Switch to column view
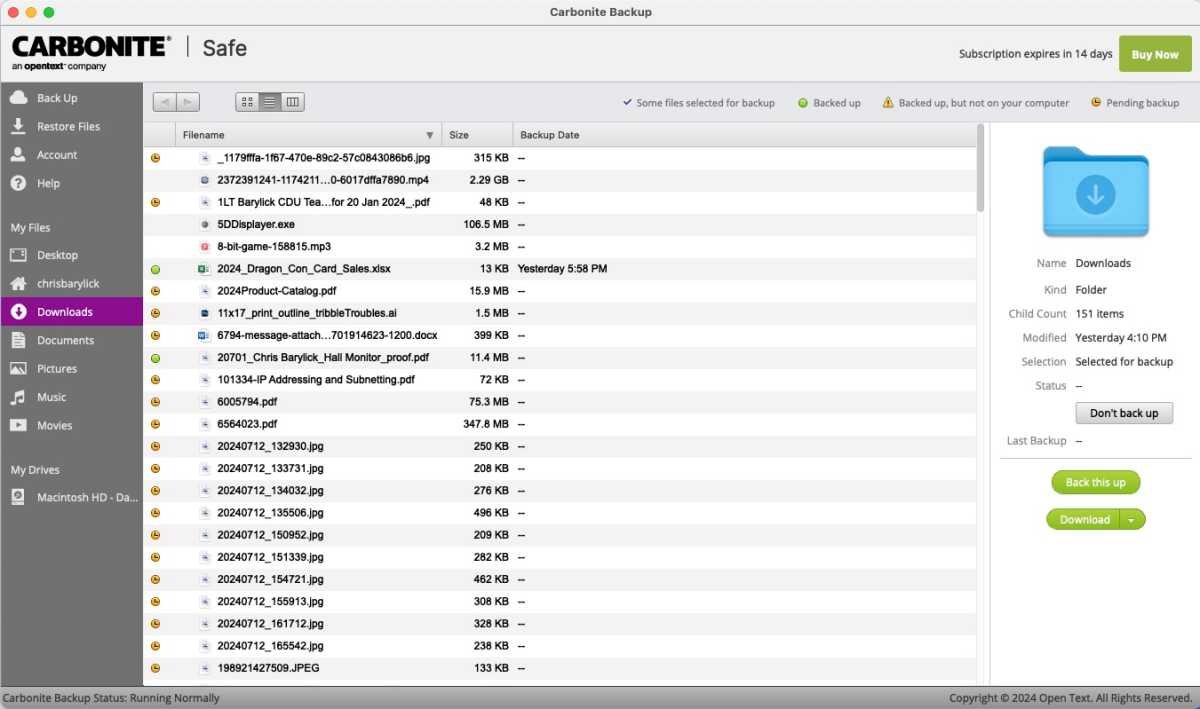The height and width of the screenshot is (709, 1200). [x=293, y=102]
